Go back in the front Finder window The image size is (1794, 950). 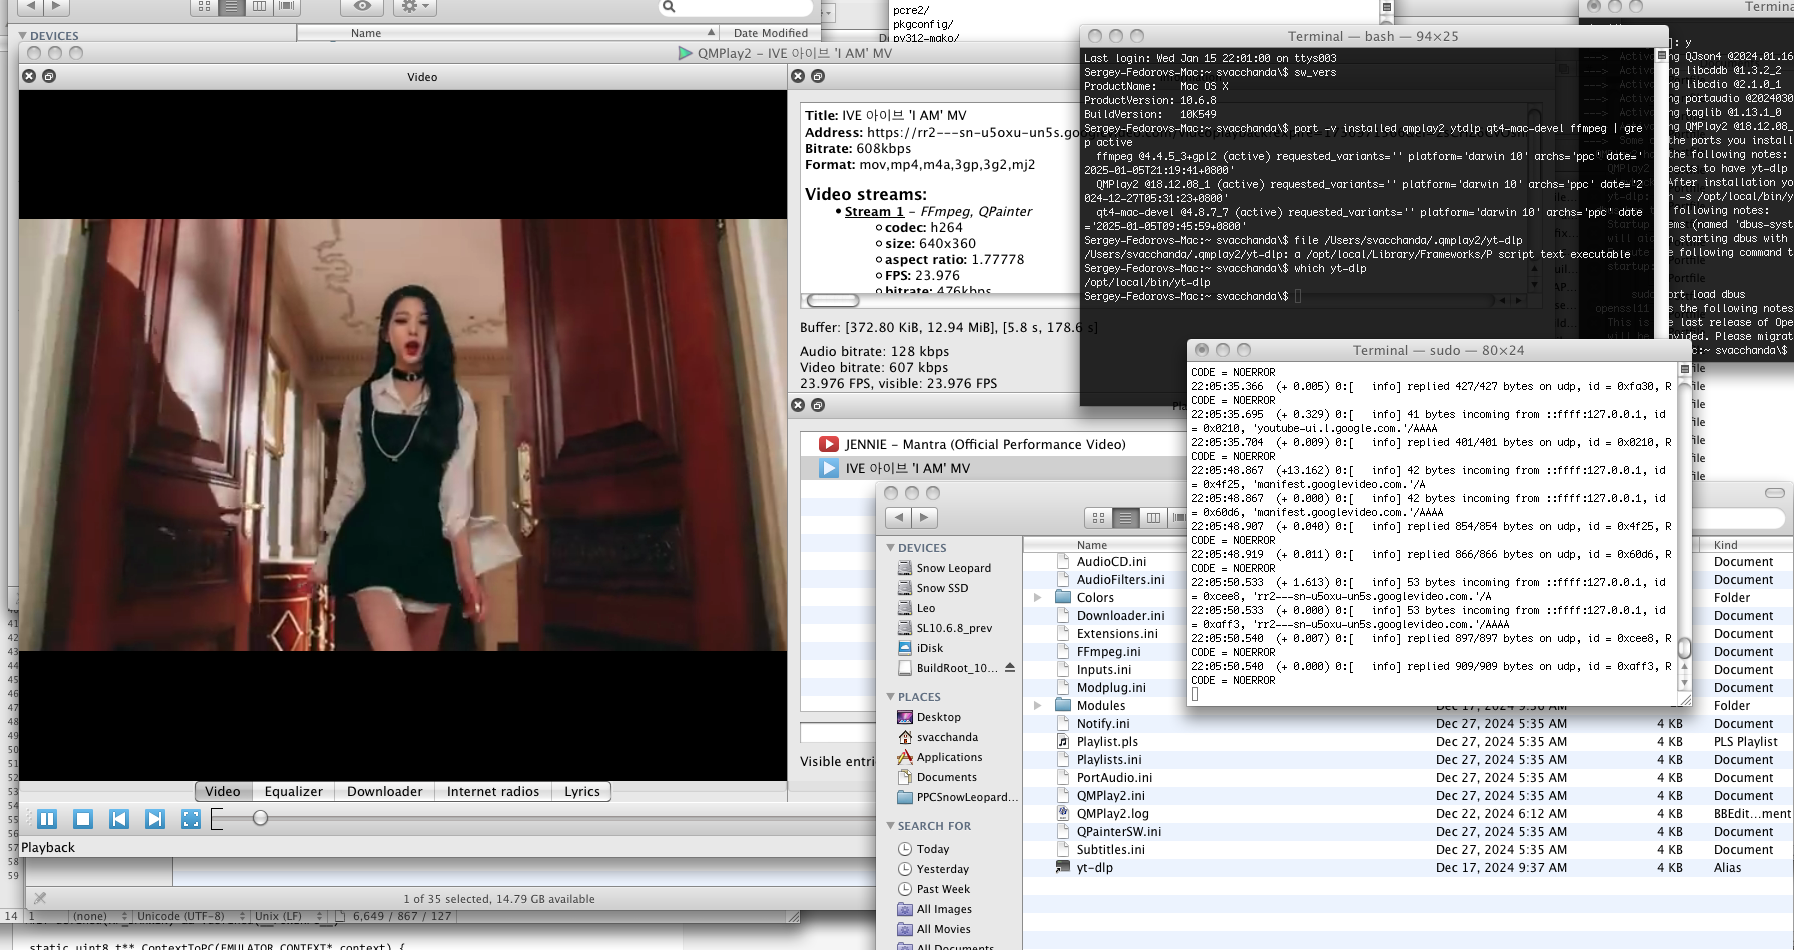point(899,517)
